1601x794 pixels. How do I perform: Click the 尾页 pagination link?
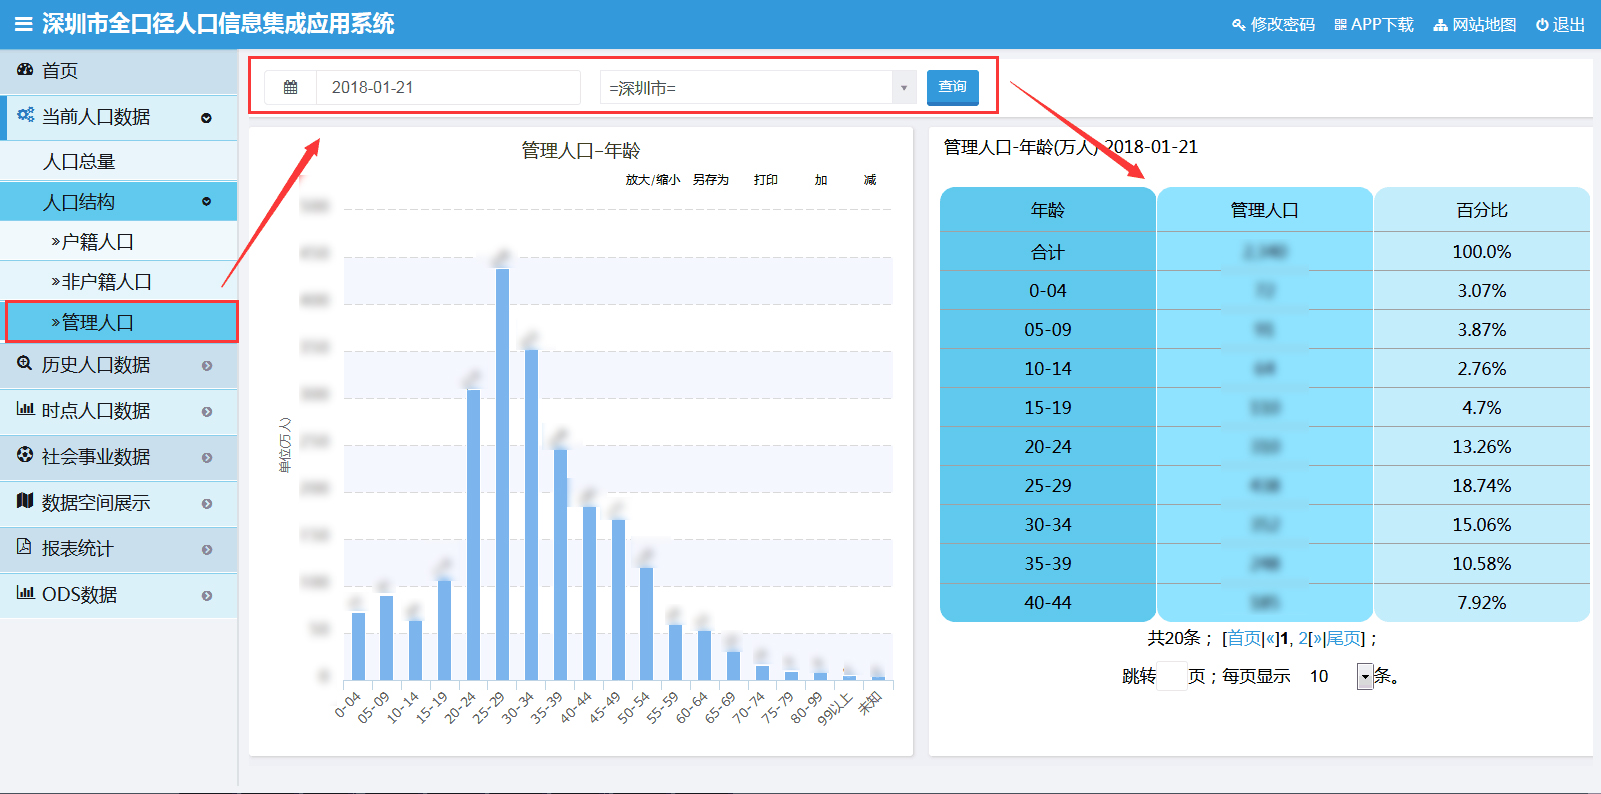click(x=1344, y=638)
